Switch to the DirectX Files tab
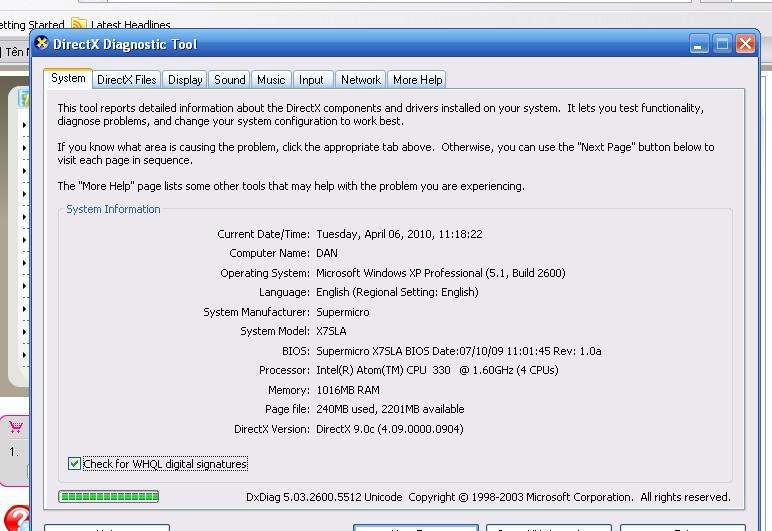The height and width of the screenshot is (531, 772). pos(127,80)
